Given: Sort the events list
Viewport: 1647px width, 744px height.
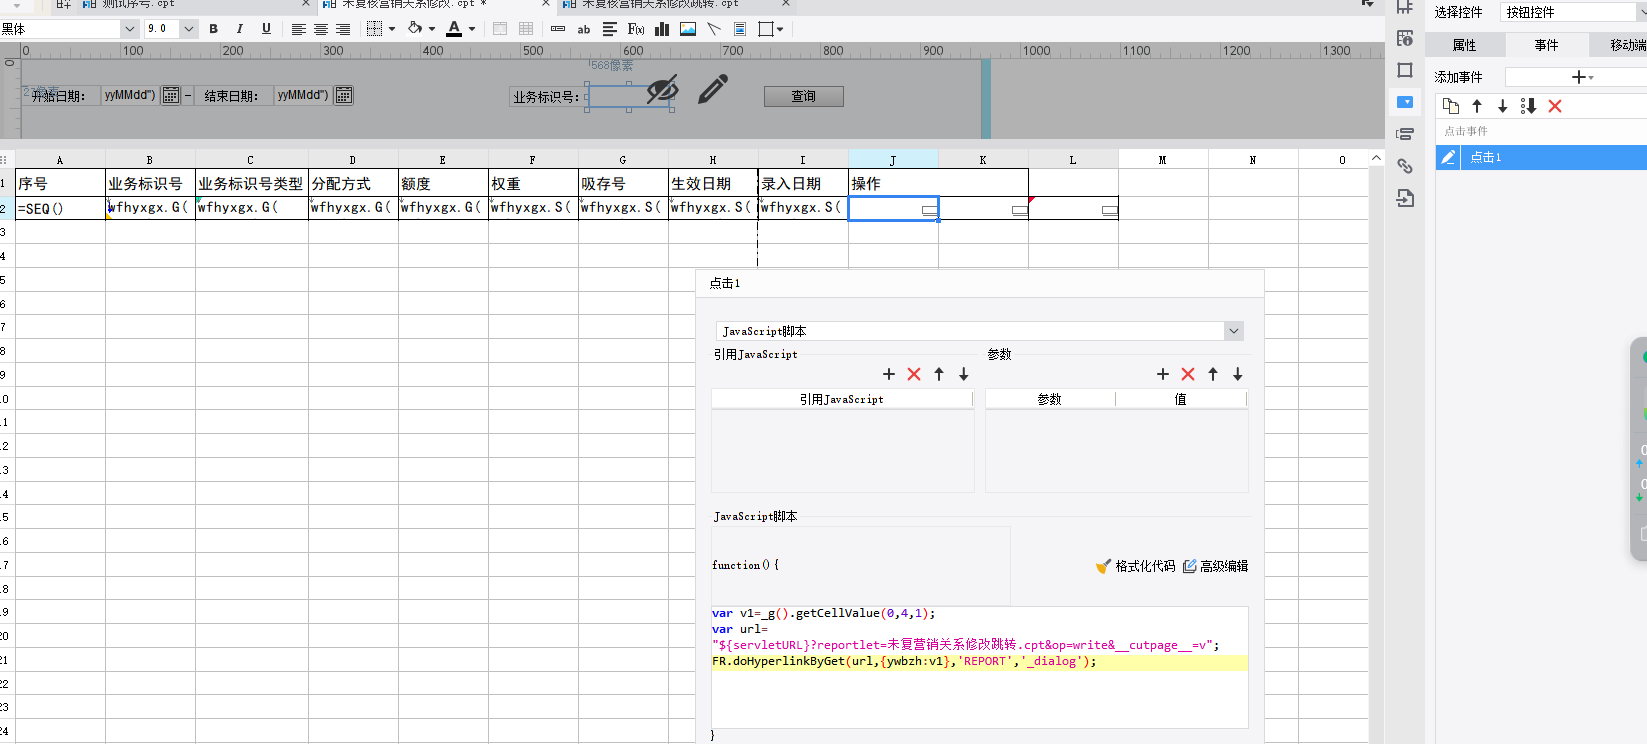Looking at the screenshot, I should tap(1528, 106).
